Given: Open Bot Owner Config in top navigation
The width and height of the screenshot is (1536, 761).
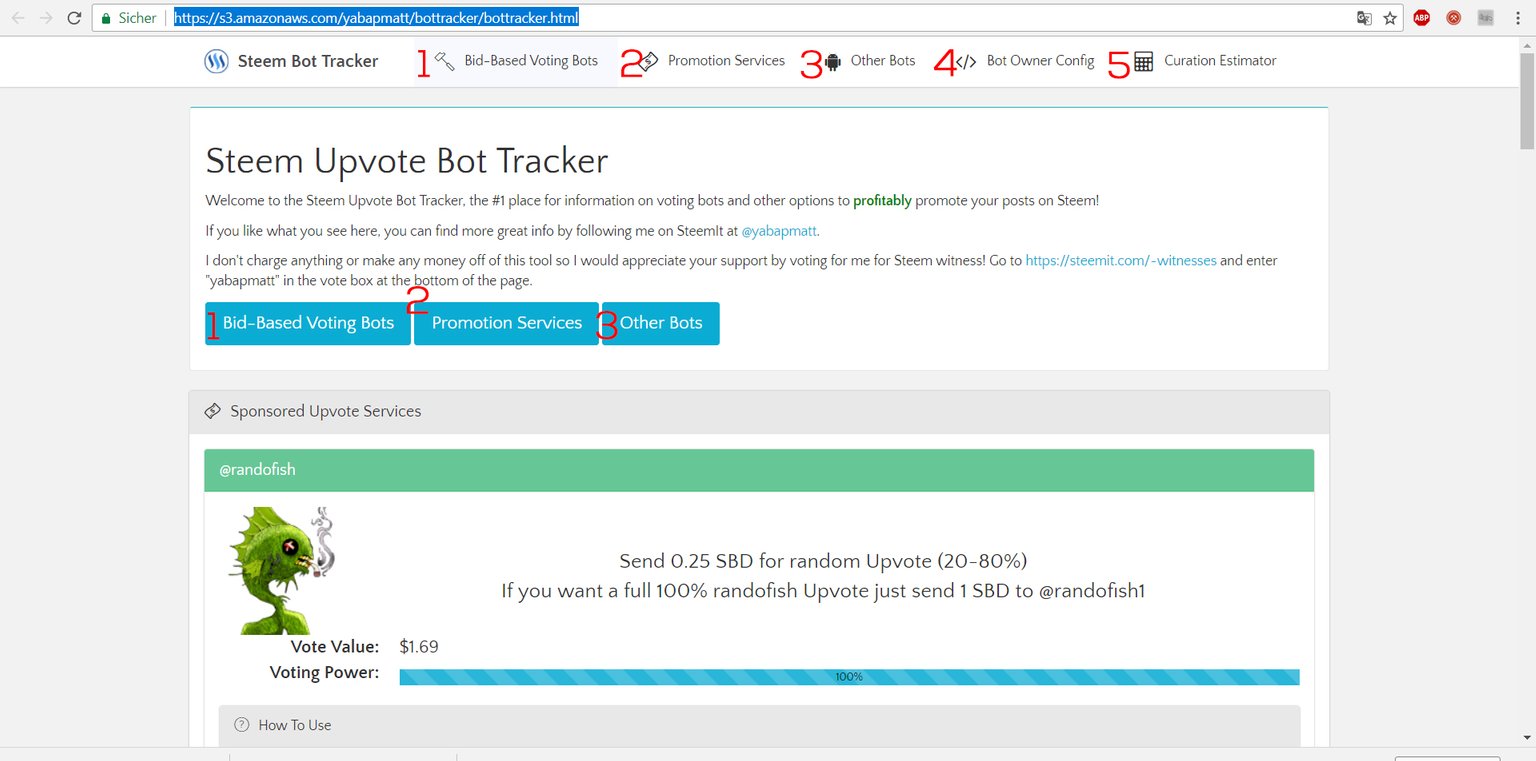Looking at the screenshot, I should click(1040, 61).
